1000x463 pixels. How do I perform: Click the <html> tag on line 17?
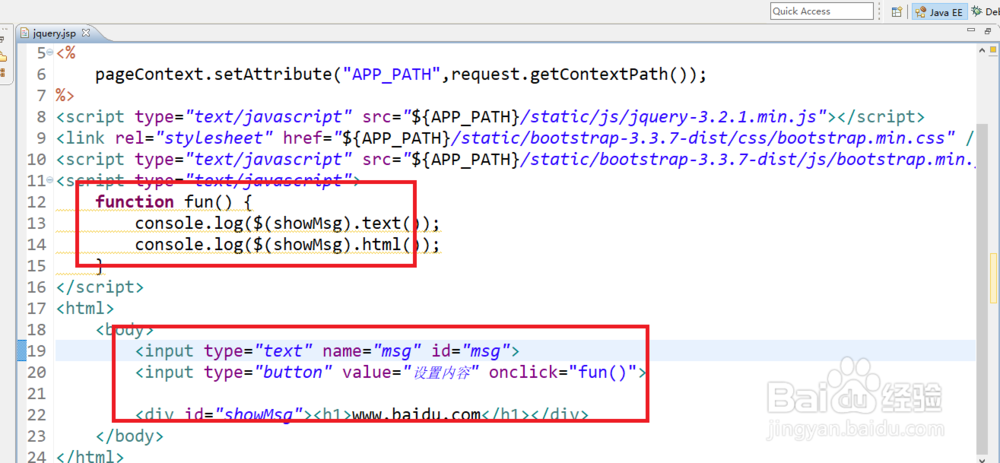(x=85, y=309)
